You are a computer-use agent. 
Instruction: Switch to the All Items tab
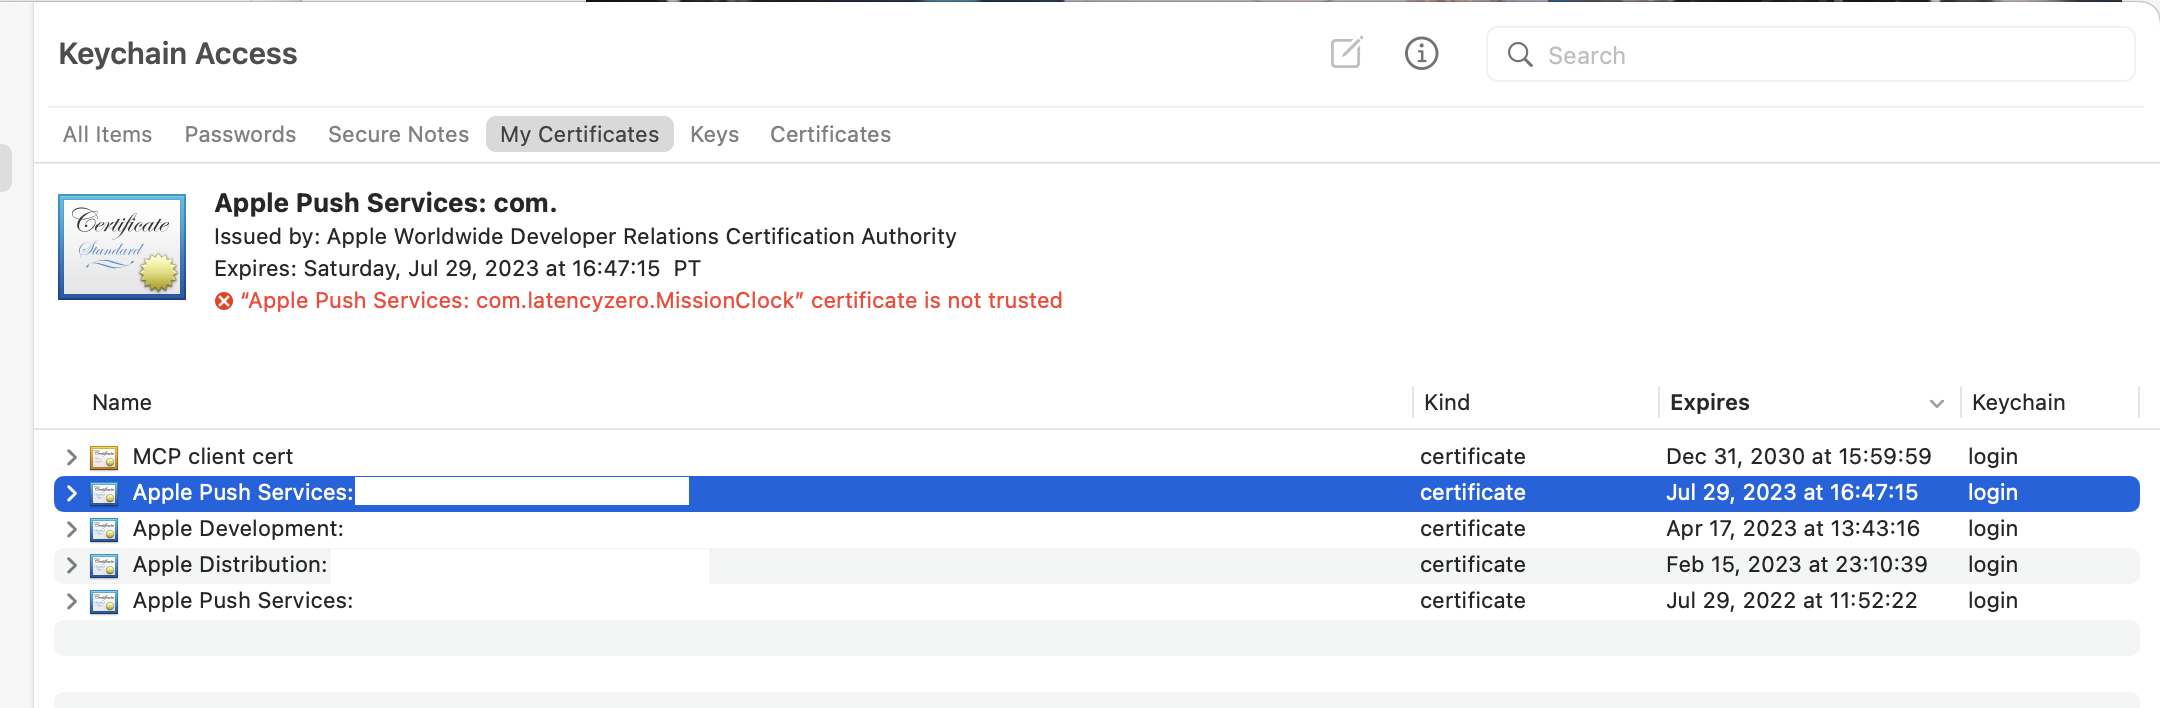tap(107, 134)
